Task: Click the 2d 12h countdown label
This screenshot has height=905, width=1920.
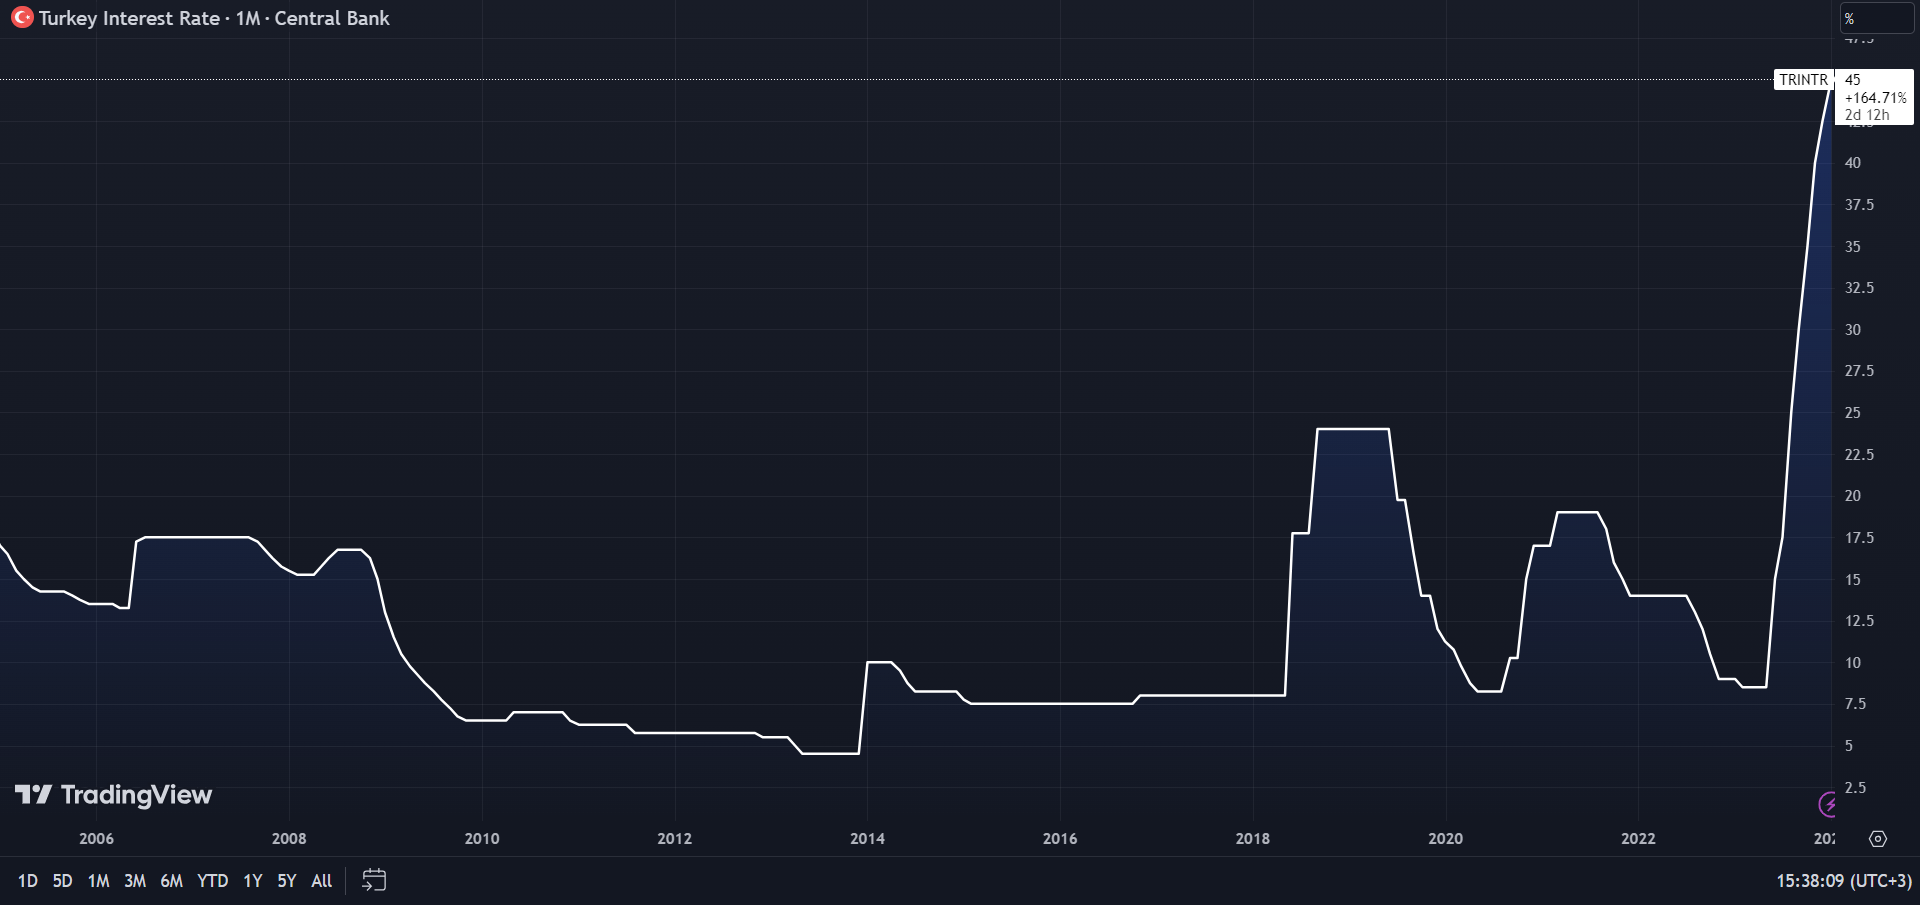Action: coord(1867,115)
